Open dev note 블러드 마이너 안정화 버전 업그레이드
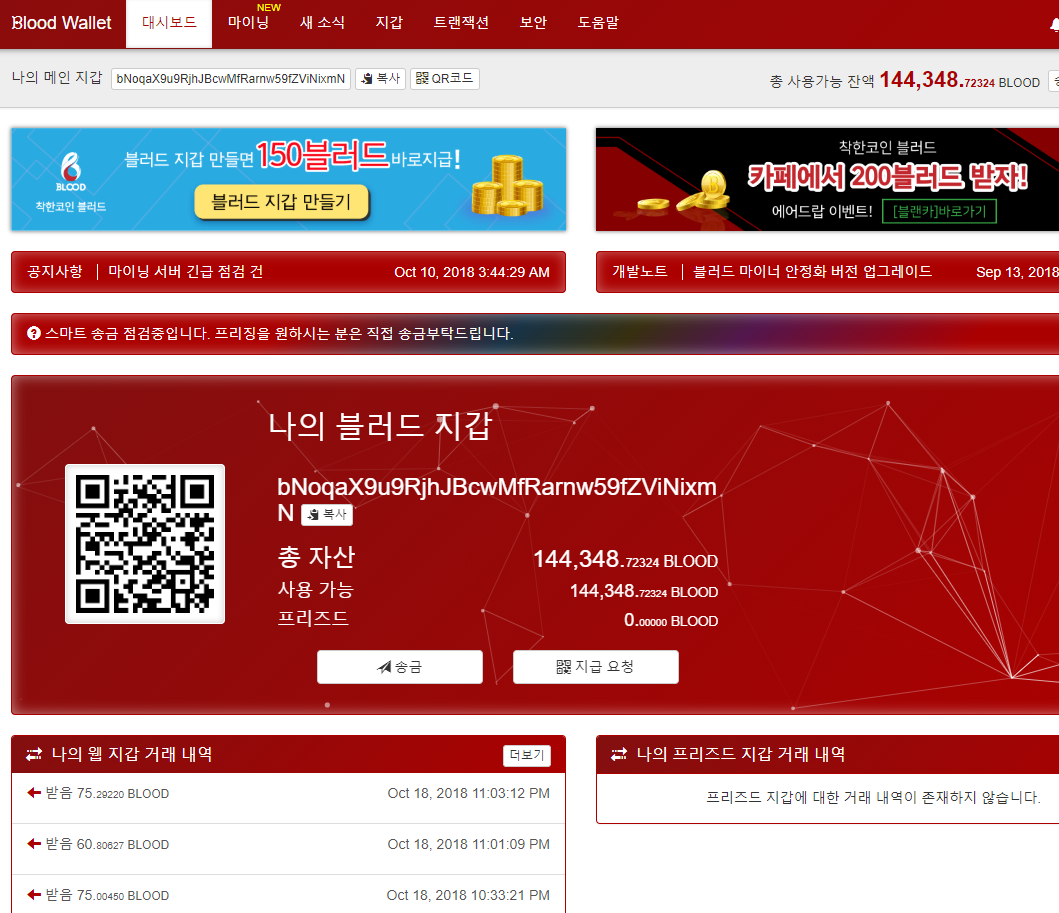Image resolution: width=1059 pixels, height=913 pixels. click(812, 271)
